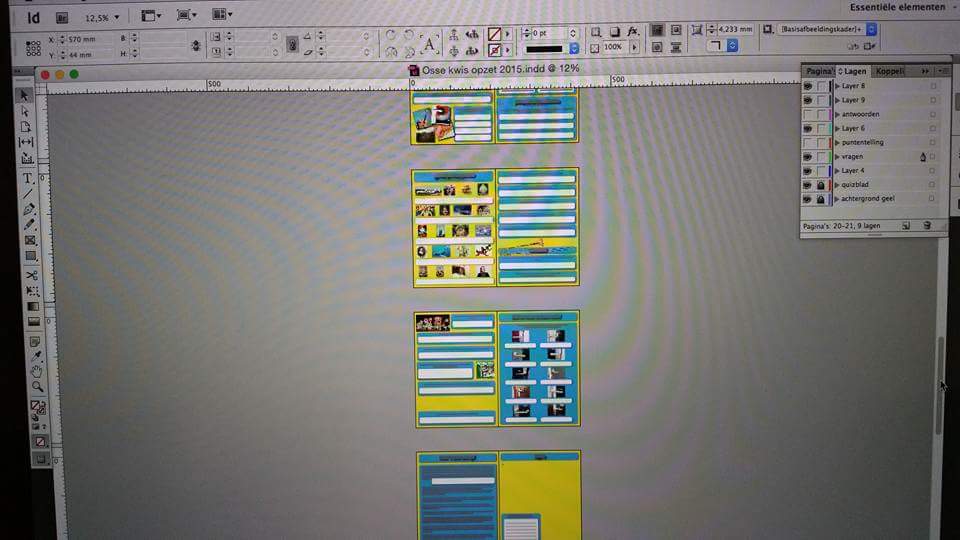Show the antwoorden layer

coord(808,114)
